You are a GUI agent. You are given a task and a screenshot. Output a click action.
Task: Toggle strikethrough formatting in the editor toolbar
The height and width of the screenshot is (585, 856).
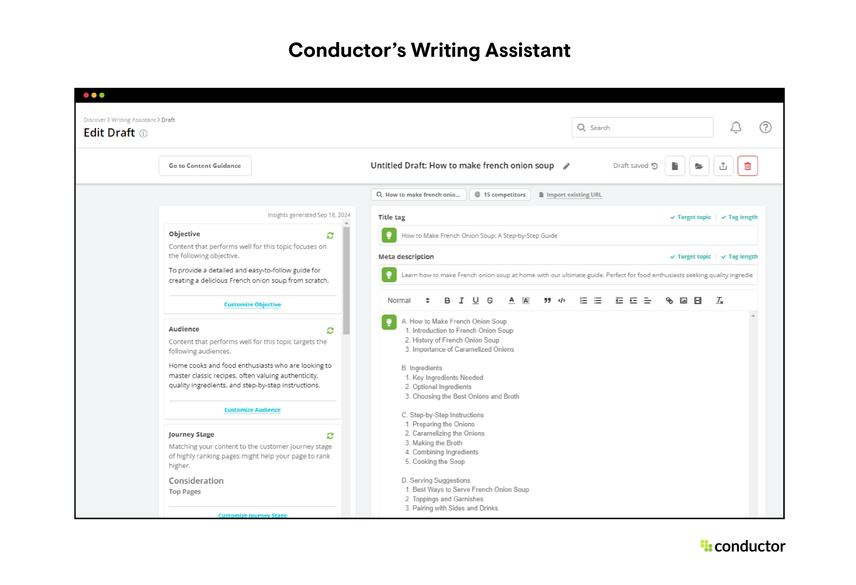coord(490,301)
